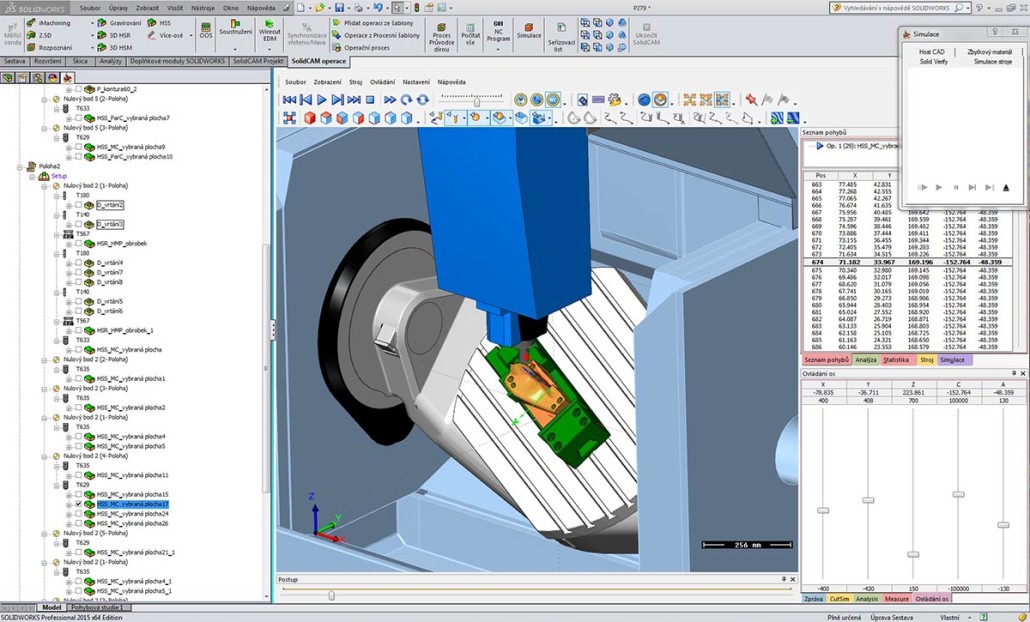
Task: Untick the HSS_MC_vybraná plocha17 checkbox
Action: point(79,504)
